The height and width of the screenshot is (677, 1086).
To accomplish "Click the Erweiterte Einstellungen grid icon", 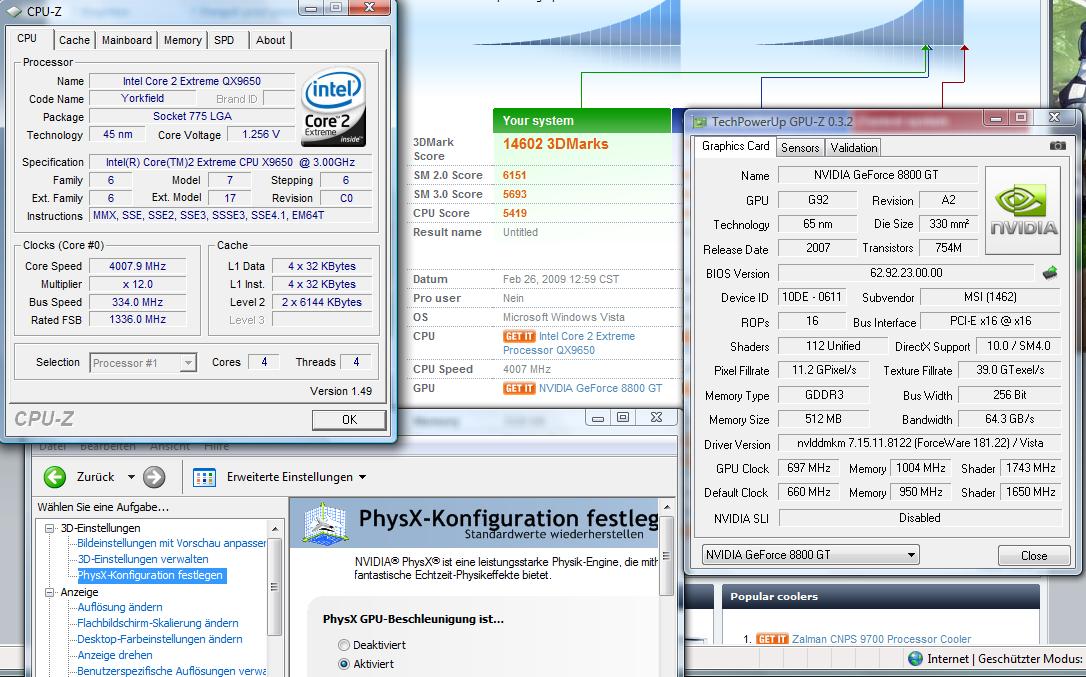I will click(x=204, y=477).
